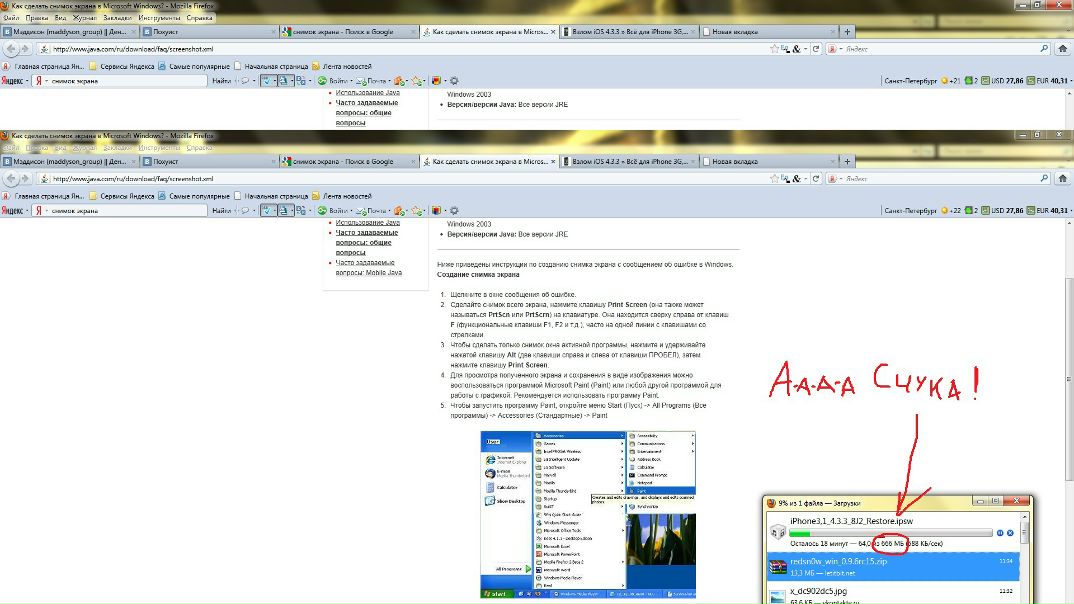The image size is (1074, 604).
Task: Click 'Найти' button in topmost Yandex bar
Action: click(221, 80)
